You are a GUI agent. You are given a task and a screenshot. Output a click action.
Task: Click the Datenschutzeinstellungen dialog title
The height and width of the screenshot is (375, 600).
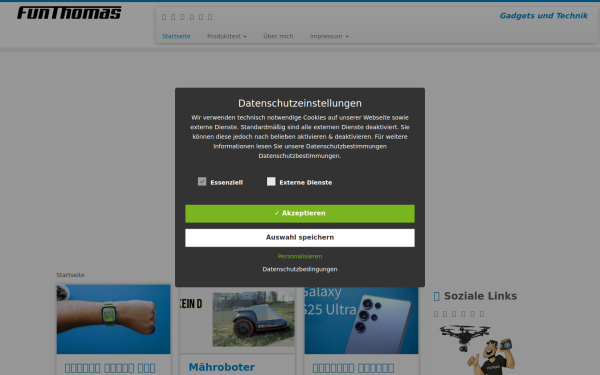click(300, 103)
